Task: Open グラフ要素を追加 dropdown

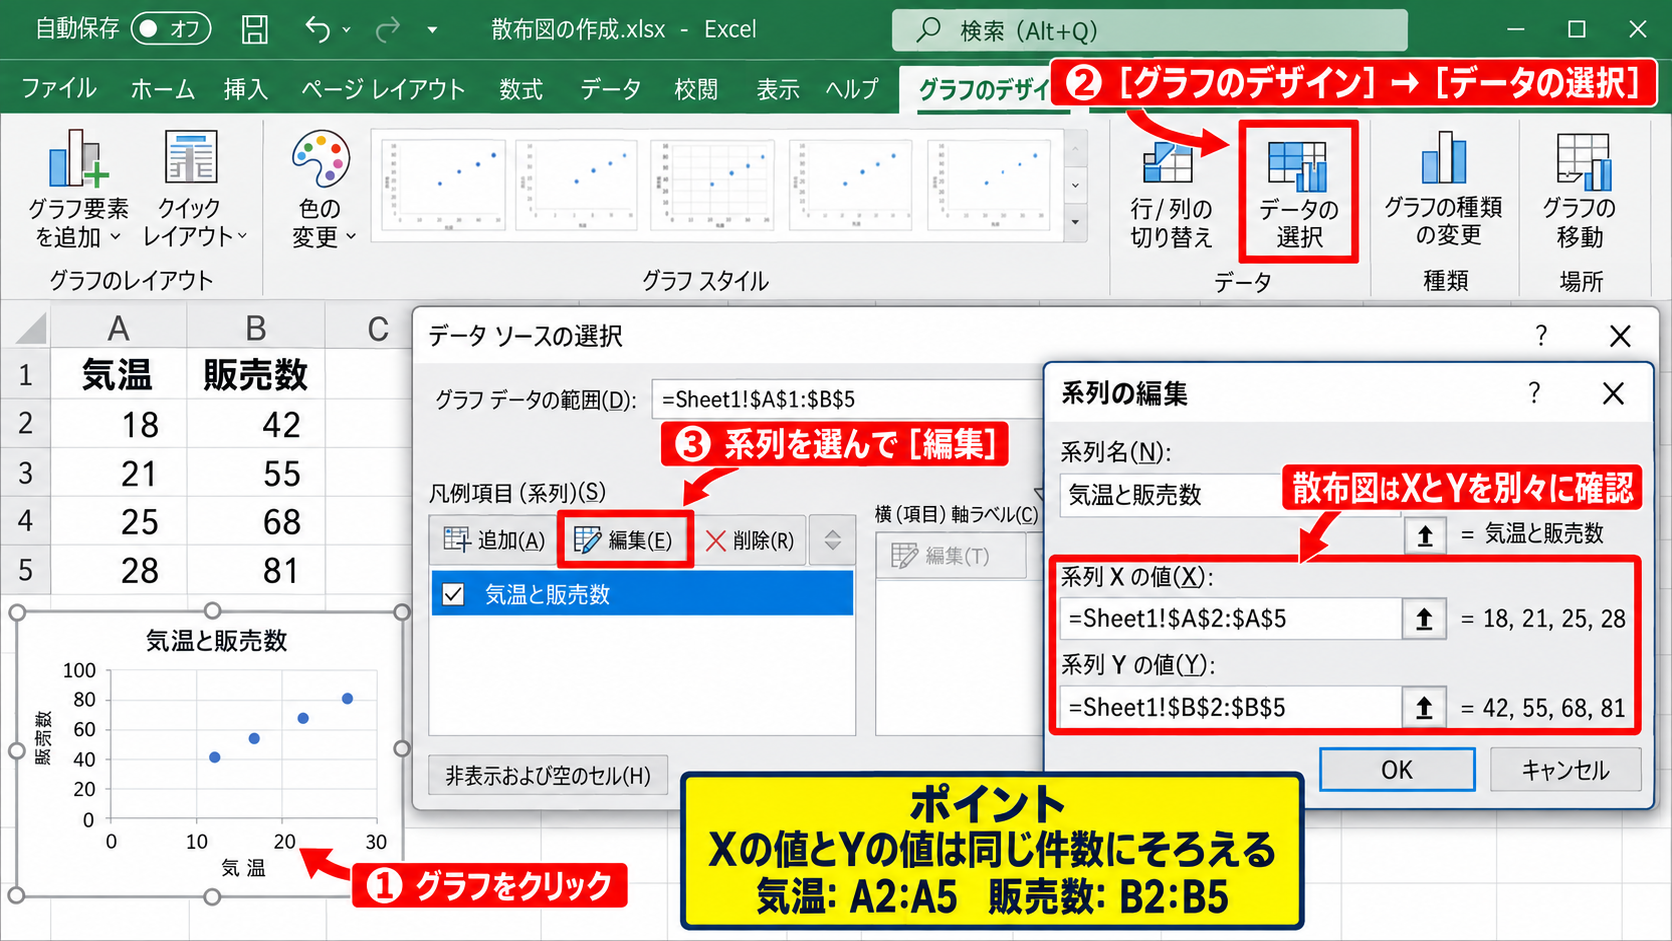Action: pyautogui.click(x=78, y=190)
